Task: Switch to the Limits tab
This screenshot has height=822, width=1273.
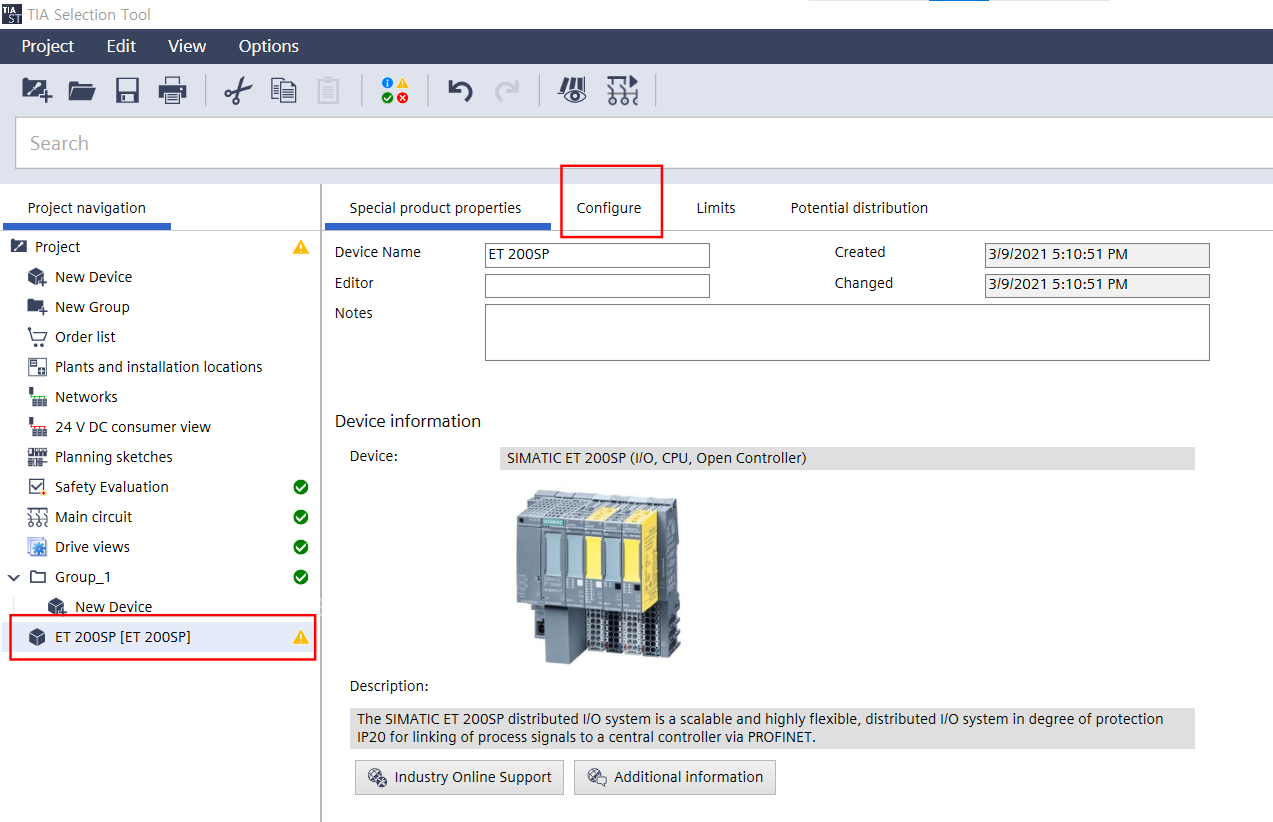Action: click(716, 208)
